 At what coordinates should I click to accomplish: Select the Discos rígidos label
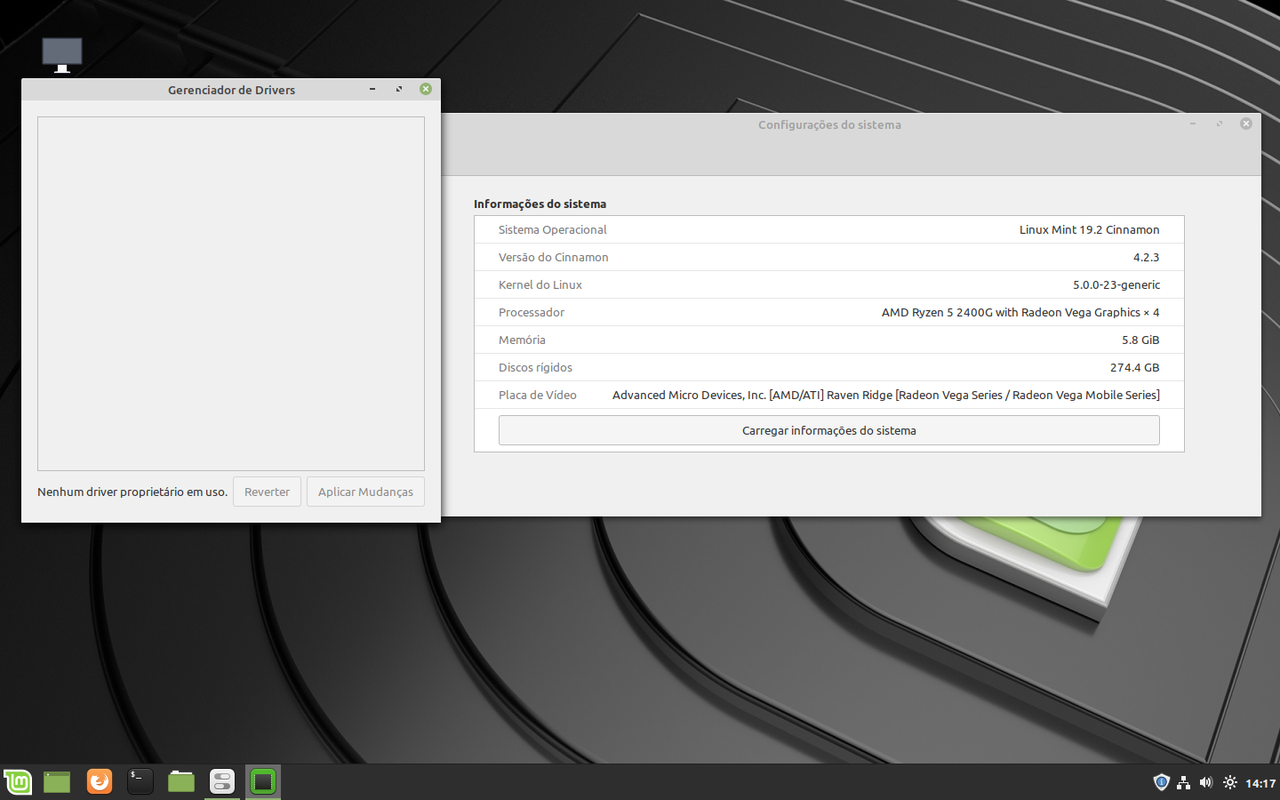536,367
